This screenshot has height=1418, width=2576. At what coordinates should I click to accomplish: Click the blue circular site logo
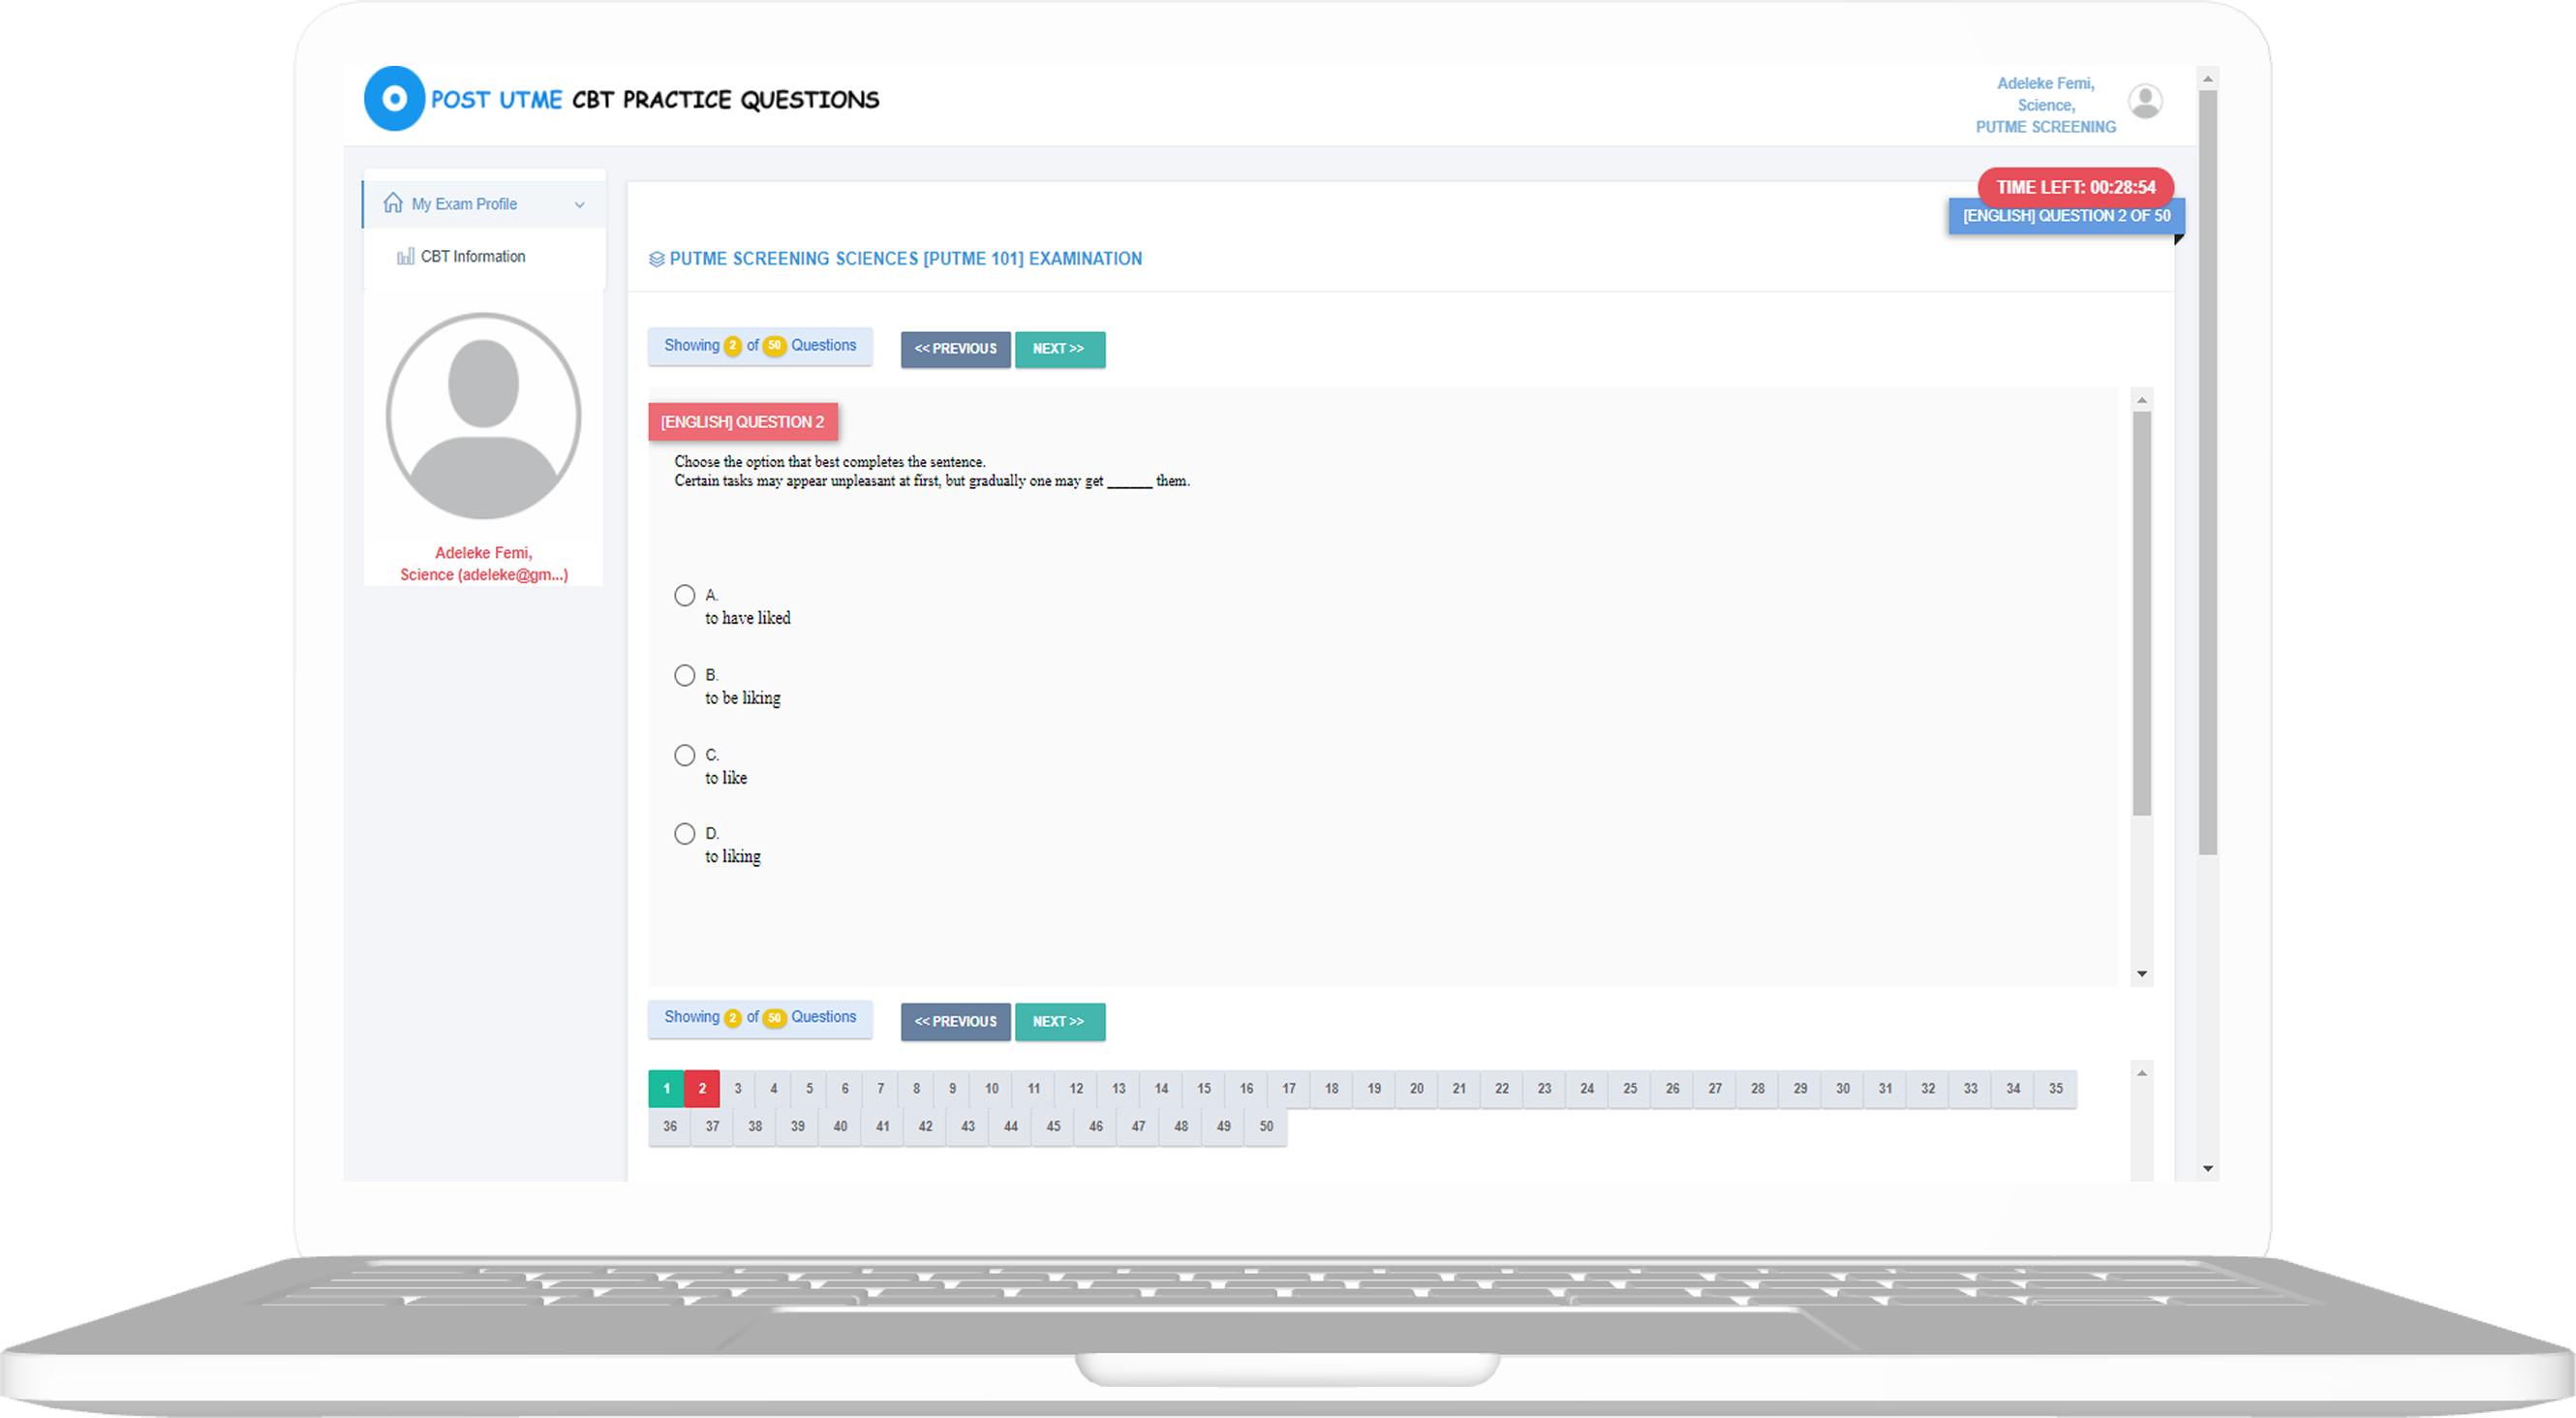pyautogui.click(x=394, y=99)
